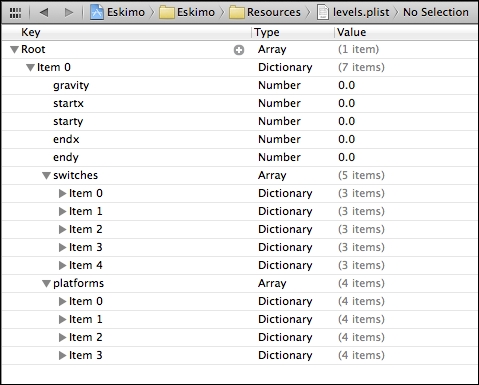Go forward with the right arrow
479x385 pixels.
click(x=69, y=12)
